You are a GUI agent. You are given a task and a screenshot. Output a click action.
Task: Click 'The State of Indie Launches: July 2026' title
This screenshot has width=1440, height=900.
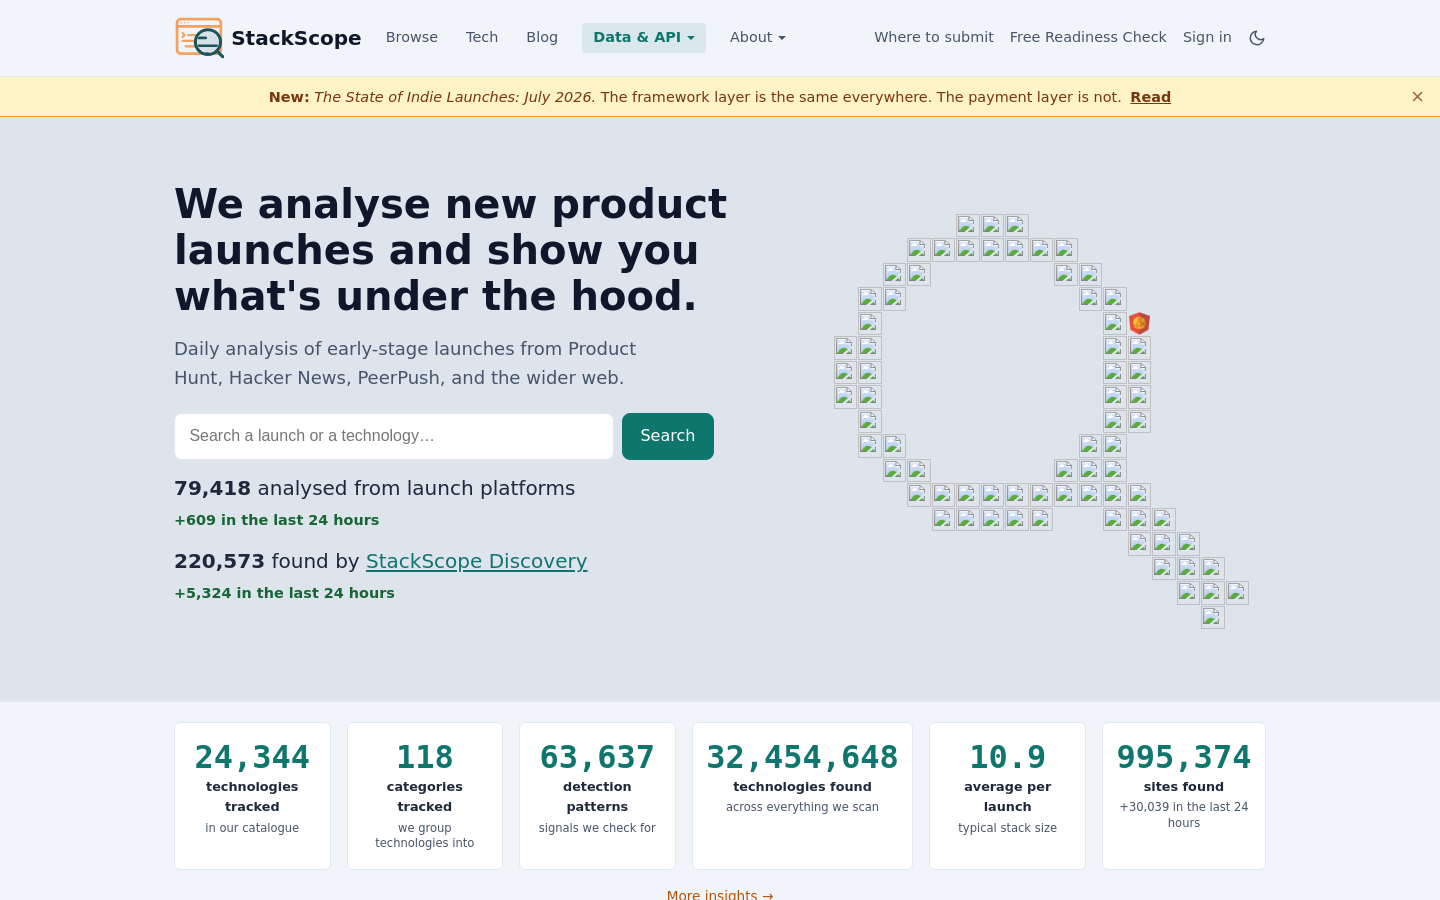[x=454, y=97]
